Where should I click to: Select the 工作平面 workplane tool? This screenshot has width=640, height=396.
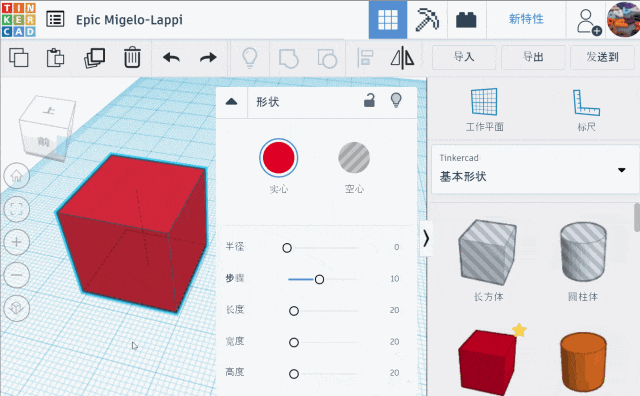pyautogui.click(x=484, y=109)
